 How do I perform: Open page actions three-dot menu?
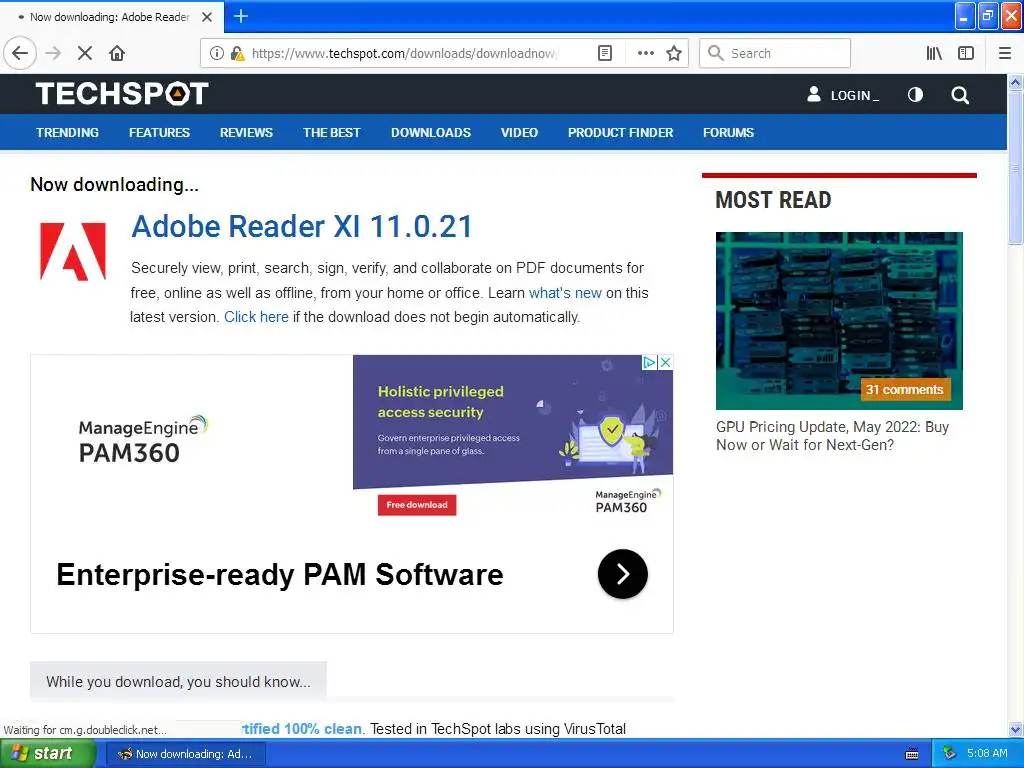[645, 53]
